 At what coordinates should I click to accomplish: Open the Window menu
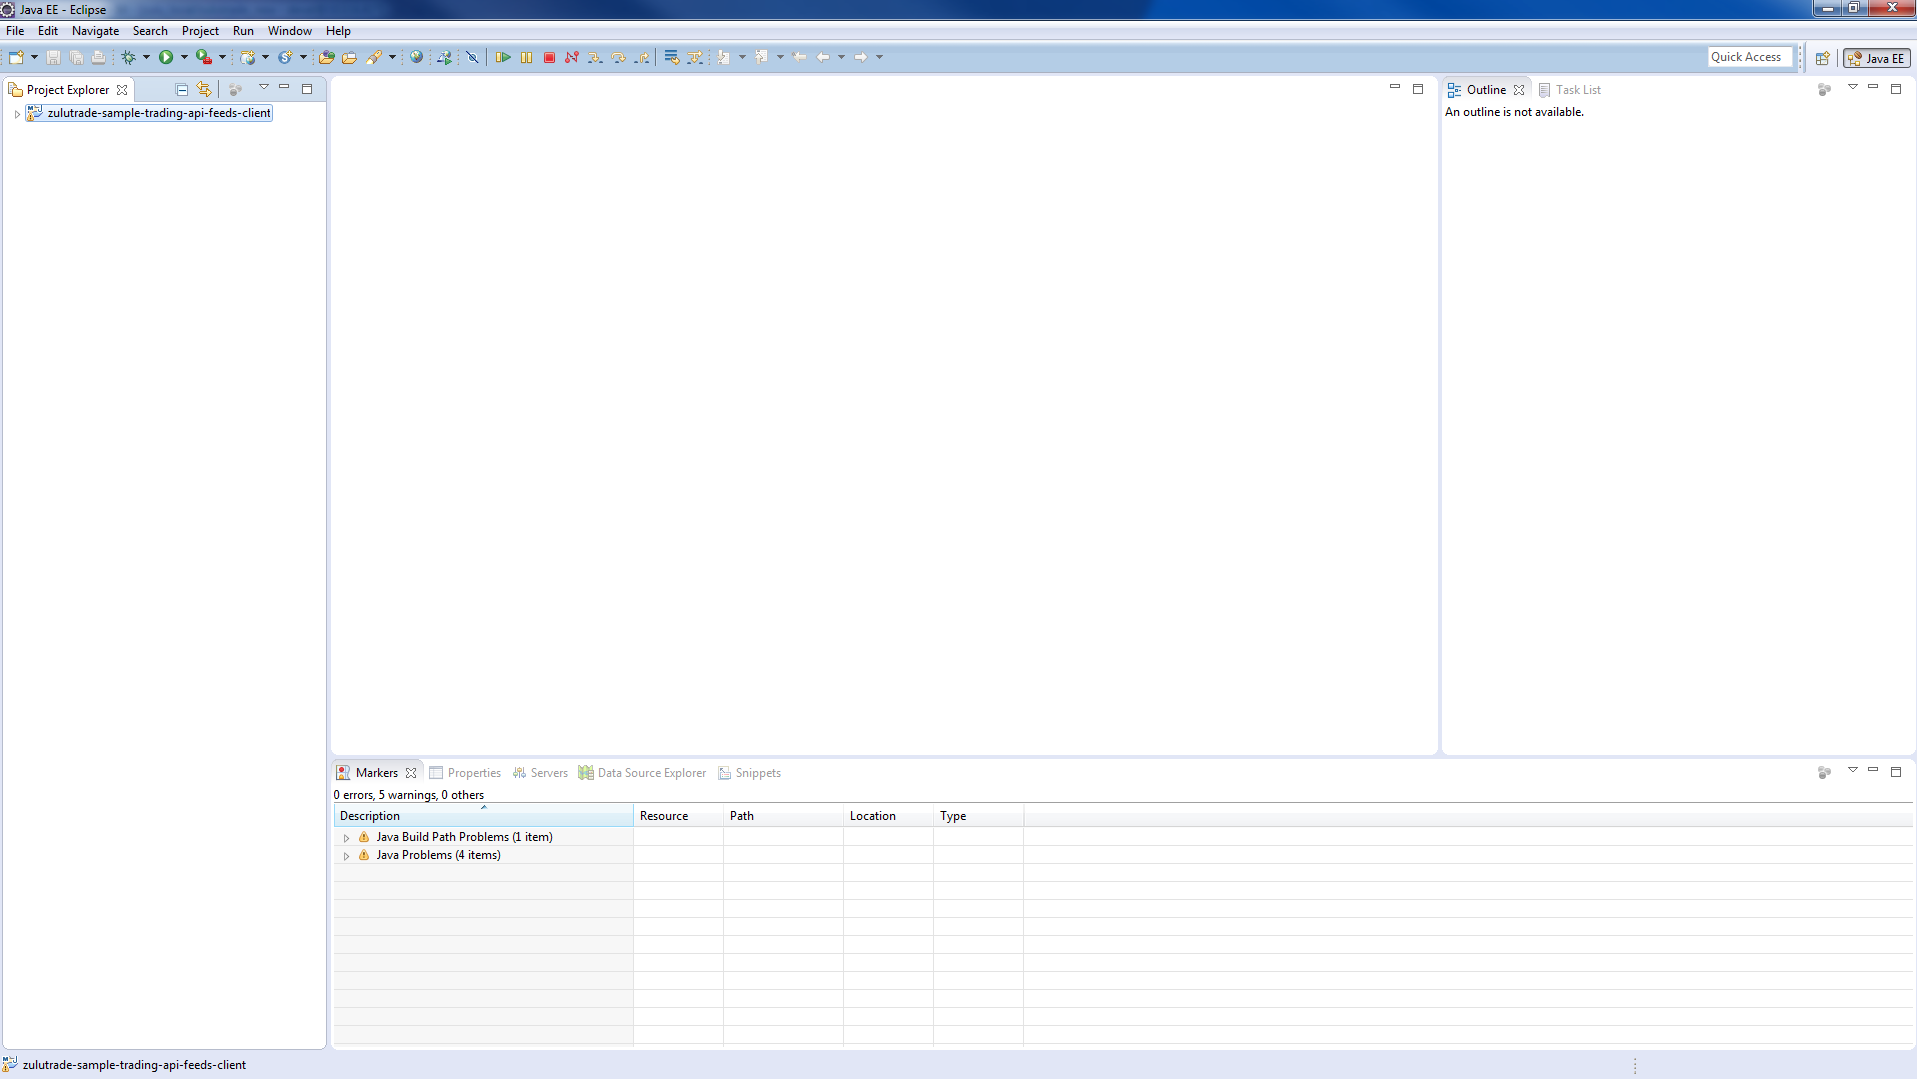point(289,31)
